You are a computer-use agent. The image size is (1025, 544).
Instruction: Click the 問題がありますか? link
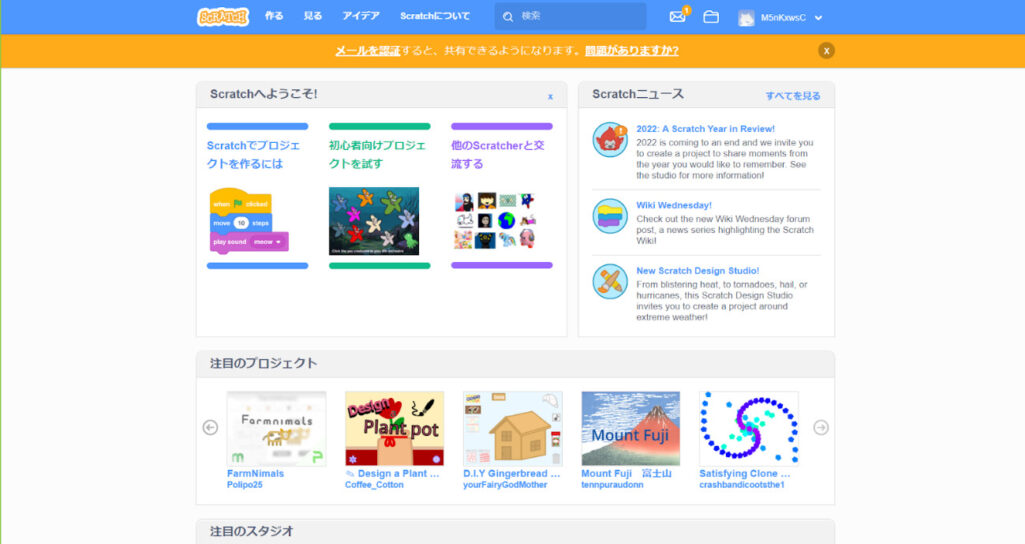point(631,50)
